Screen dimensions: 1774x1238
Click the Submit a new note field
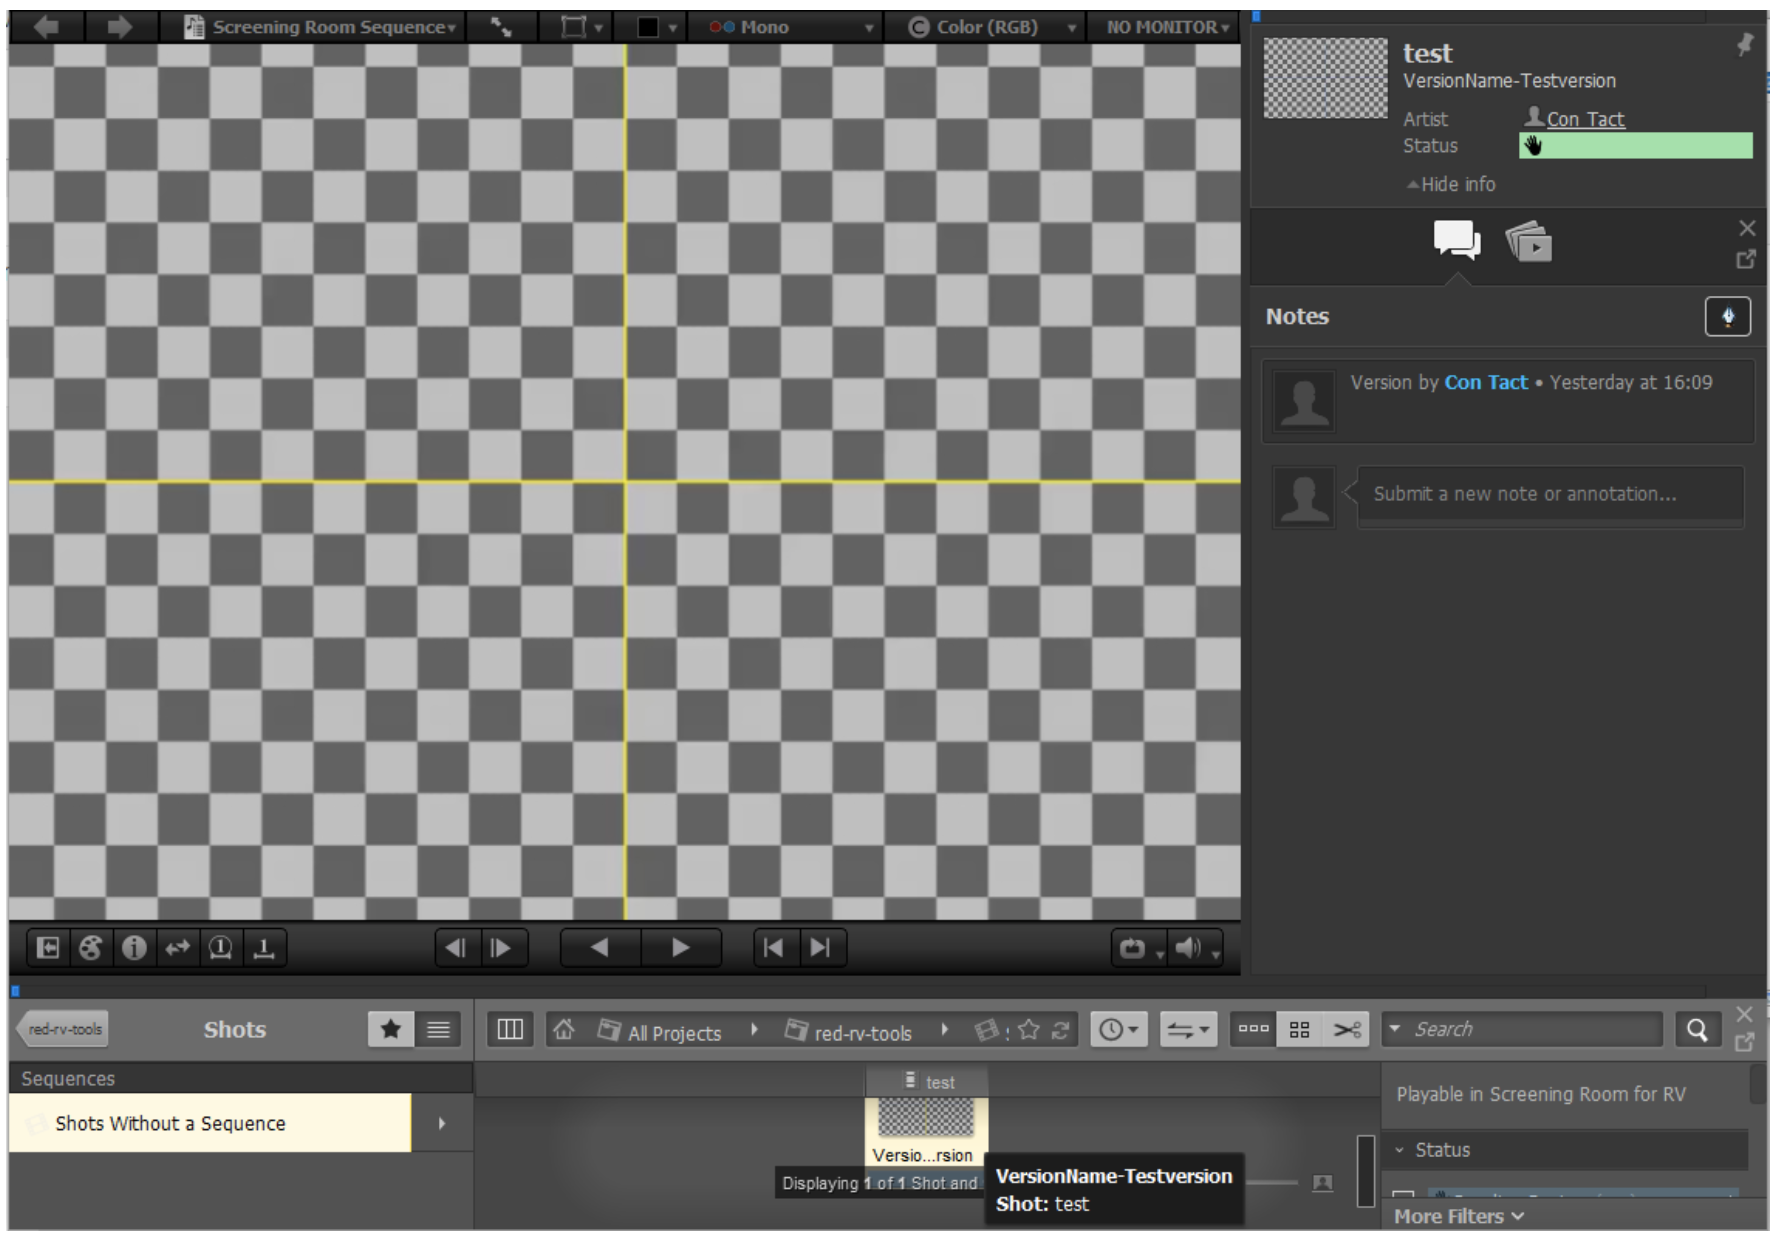click(x=1550, y=494)
